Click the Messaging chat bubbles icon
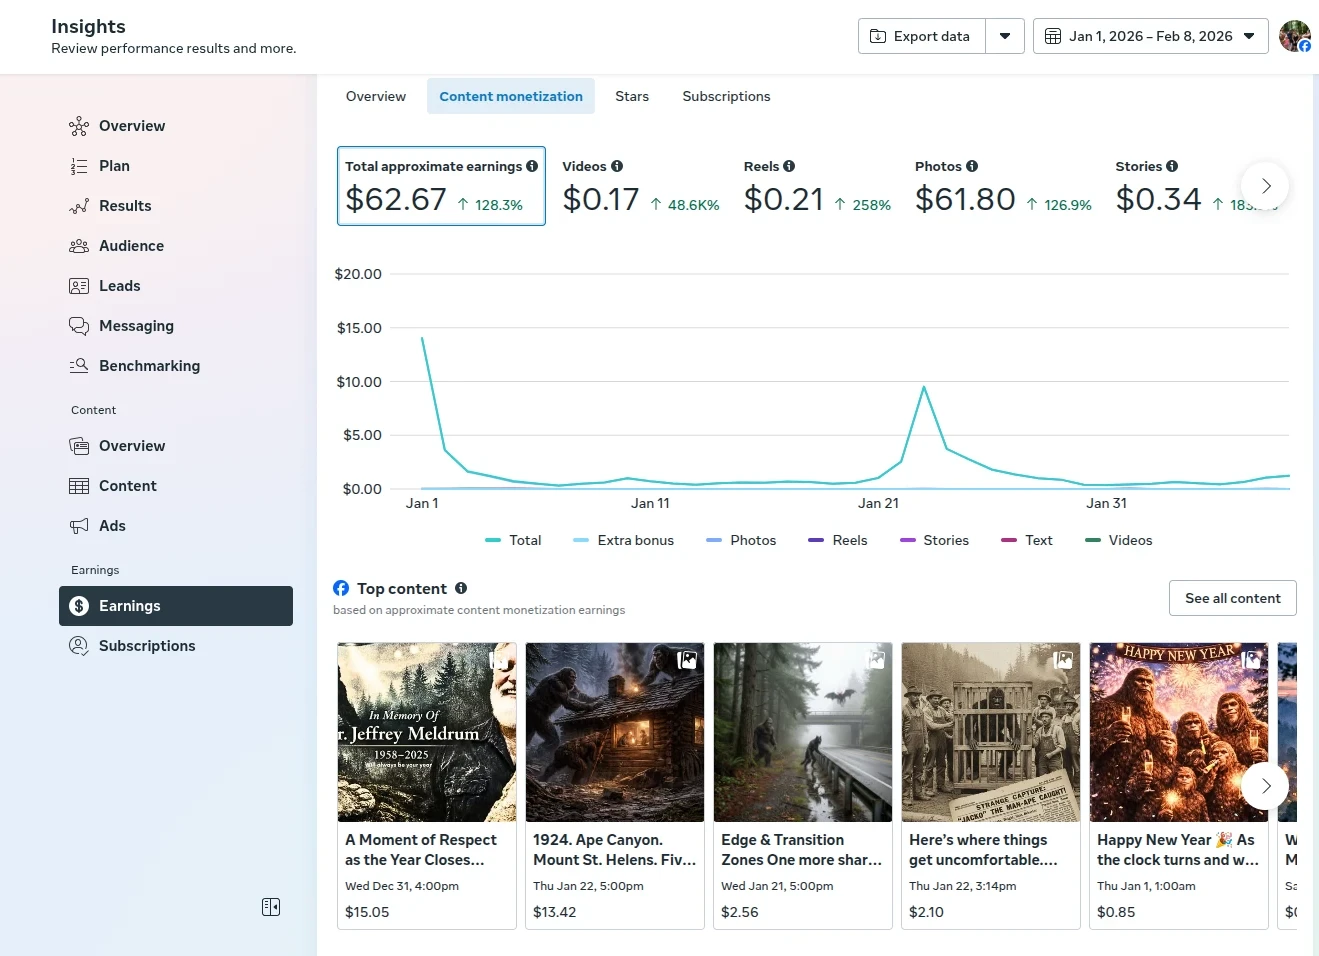The image size is (1319, 956). pyautogui.click(x=79, y=326)
